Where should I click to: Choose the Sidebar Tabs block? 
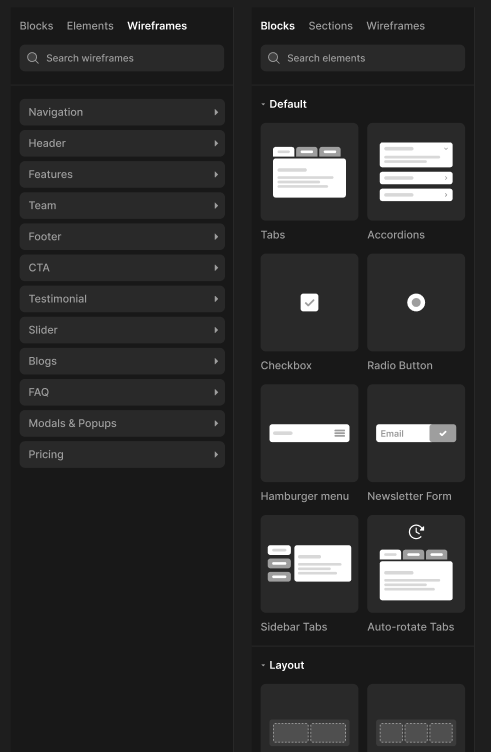(x=309, y=564)
